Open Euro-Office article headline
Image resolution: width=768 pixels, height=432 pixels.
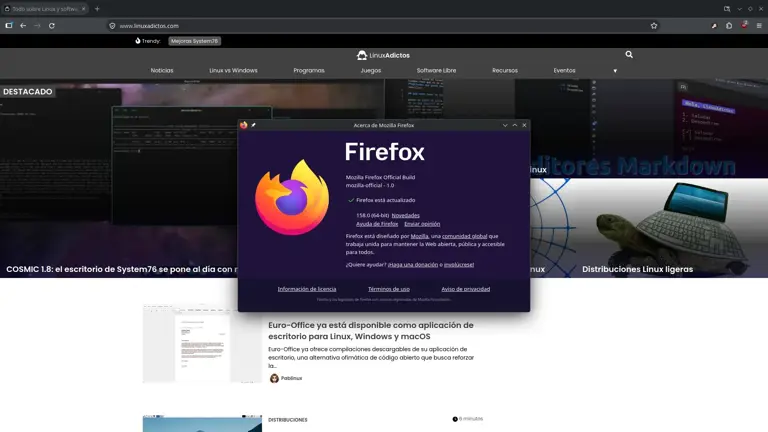tap(371, 331)
